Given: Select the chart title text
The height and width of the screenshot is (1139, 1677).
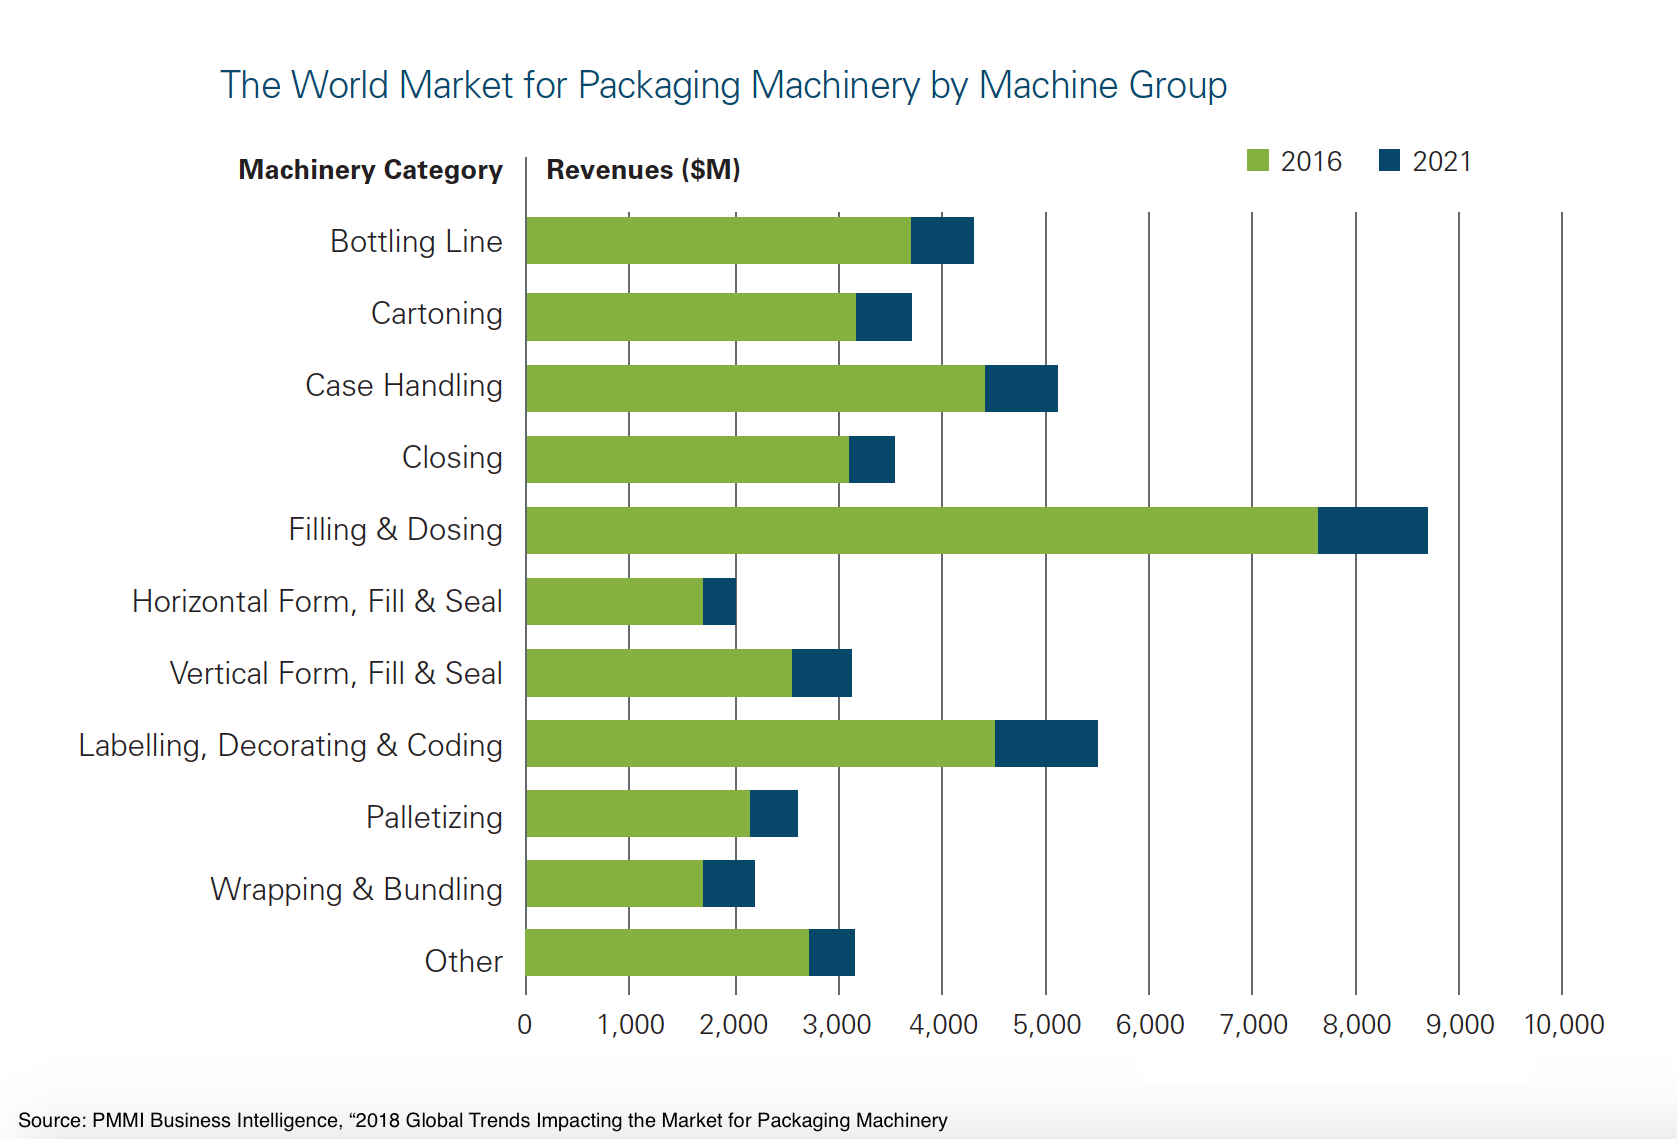Looking at the screenshot, I should 723,86.
